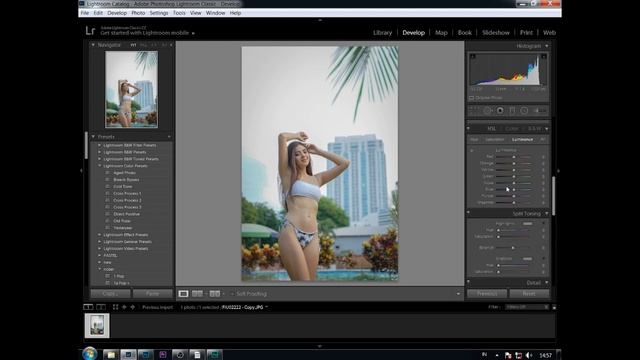Open filmstrip Filters dropdown
Viewport: 640px width, 360px height.
pos(527,307)
